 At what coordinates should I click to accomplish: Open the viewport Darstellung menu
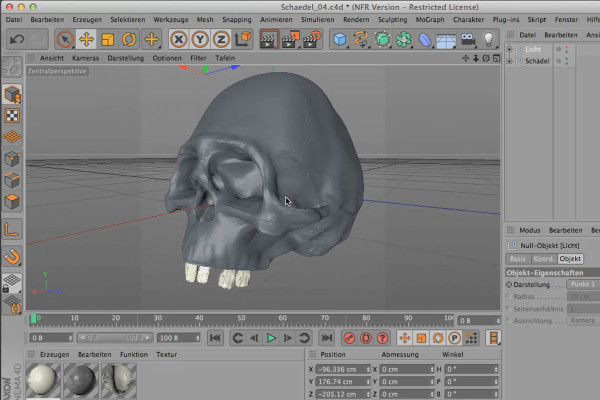point(126,58)
